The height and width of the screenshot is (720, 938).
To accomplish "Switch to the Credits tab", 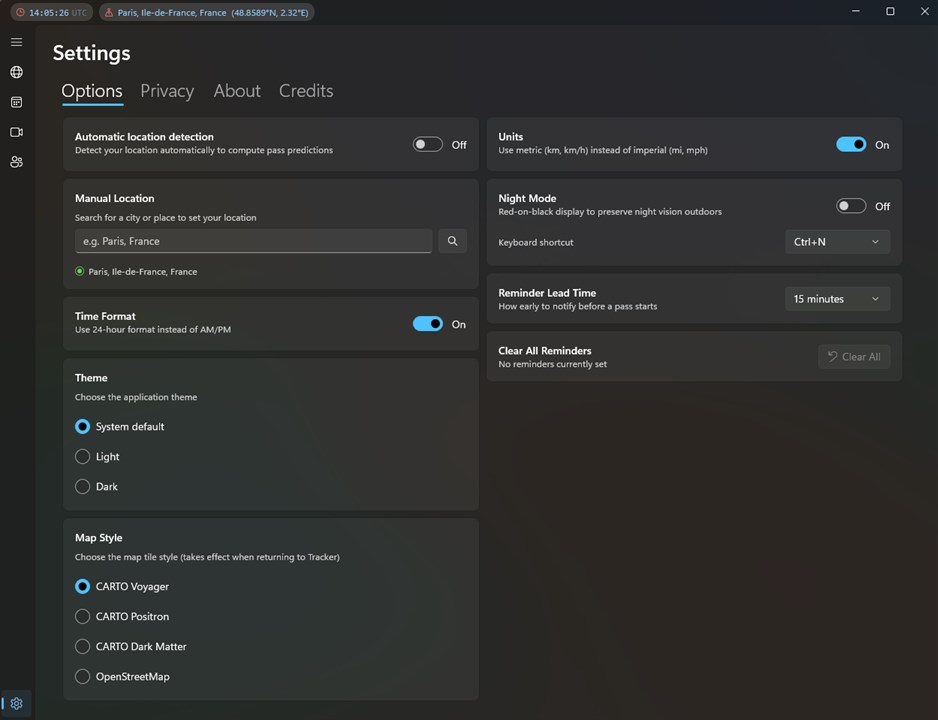I will coord(306,91).
